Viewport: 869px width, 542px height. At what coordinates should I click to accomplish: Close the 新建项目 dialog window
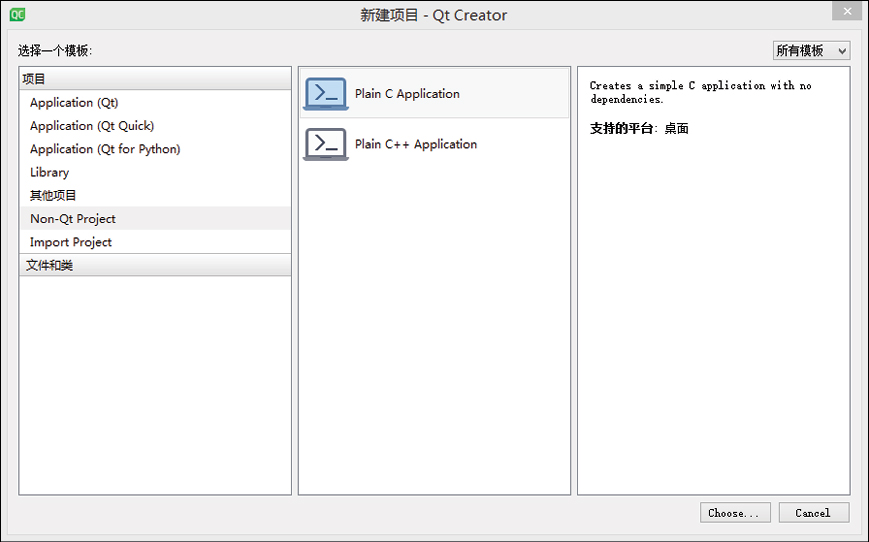(x=847, y=12)
